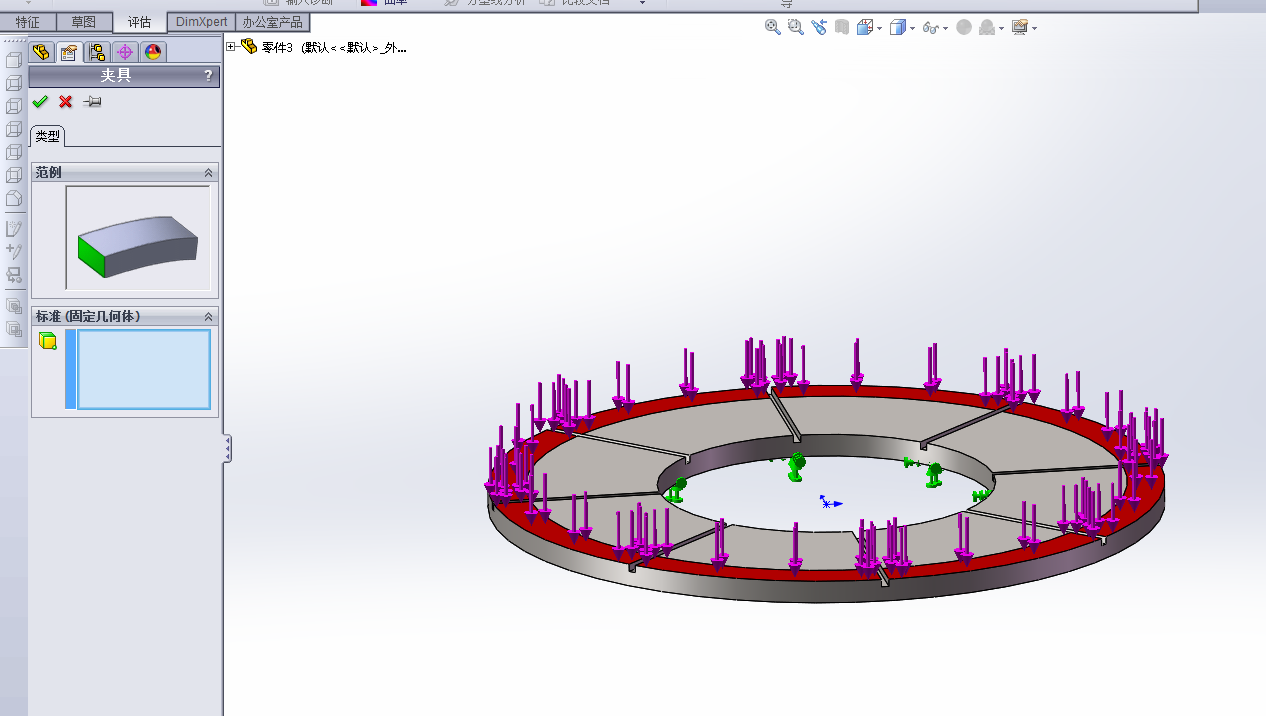Collapse the 范例 section chevron

pos(208,173)
